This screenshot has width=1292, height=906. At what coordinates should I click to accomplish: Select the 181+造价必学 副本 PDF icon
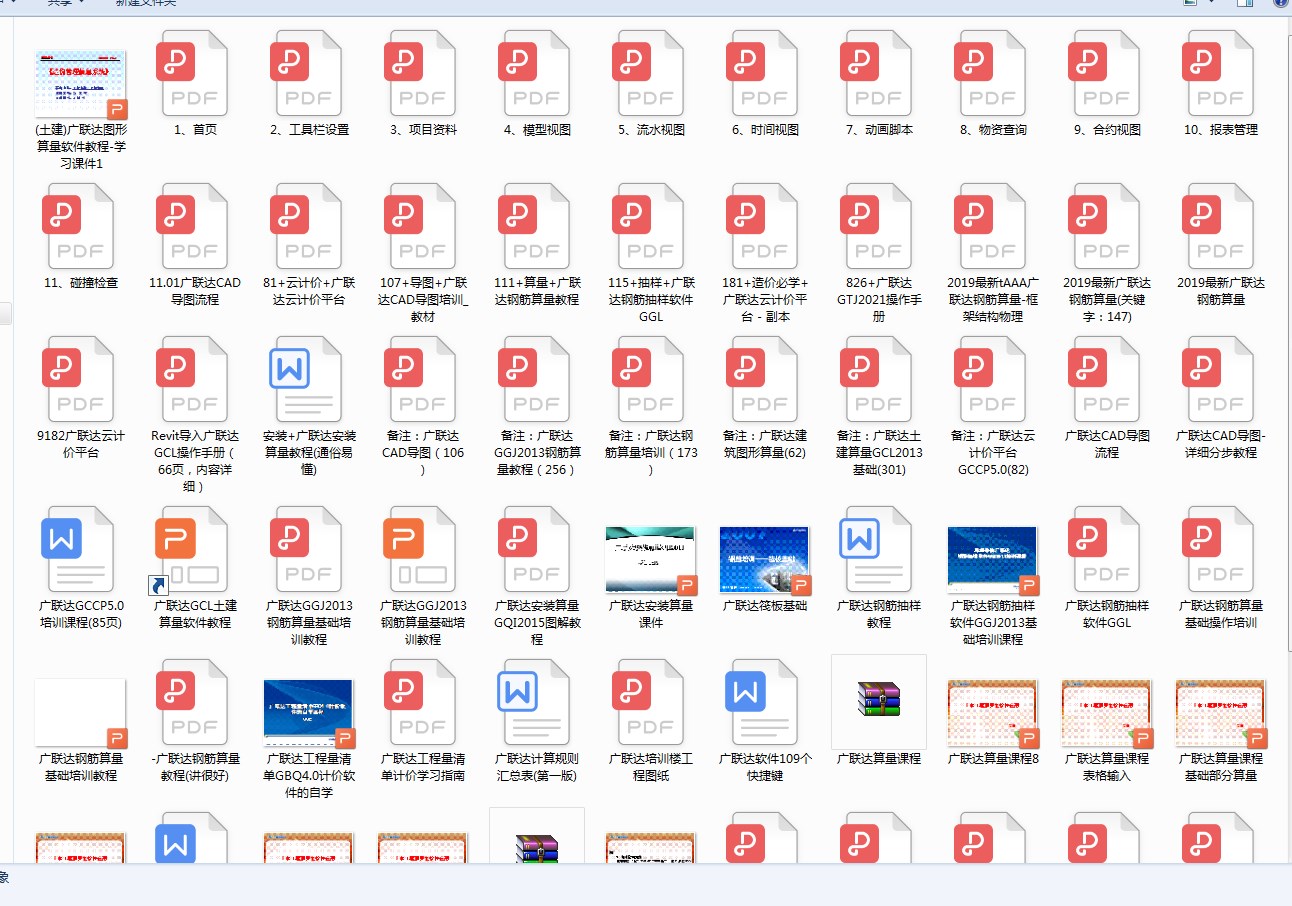pos(761,227)
